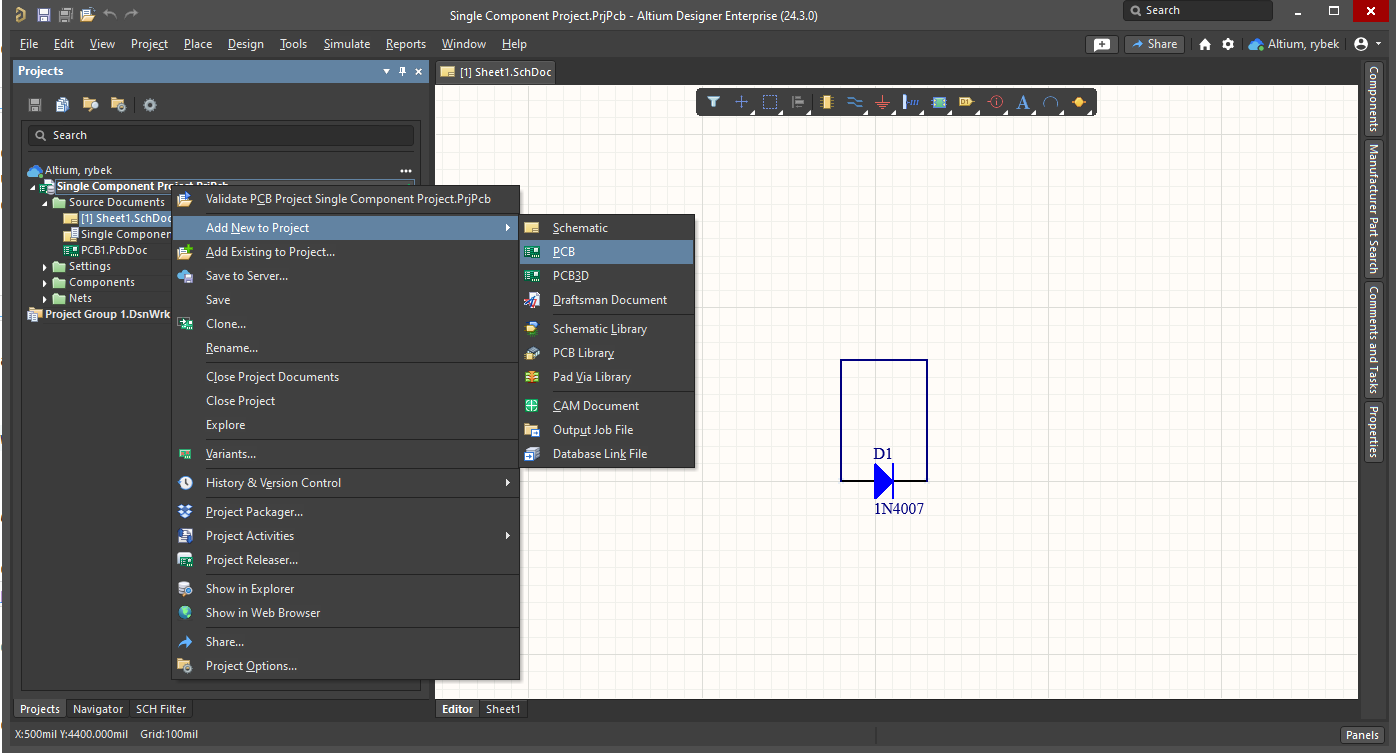This screenshot has width=1396, height=753.
Task: Select the Harness/bus entry tool icon
Action: point(911,102)
